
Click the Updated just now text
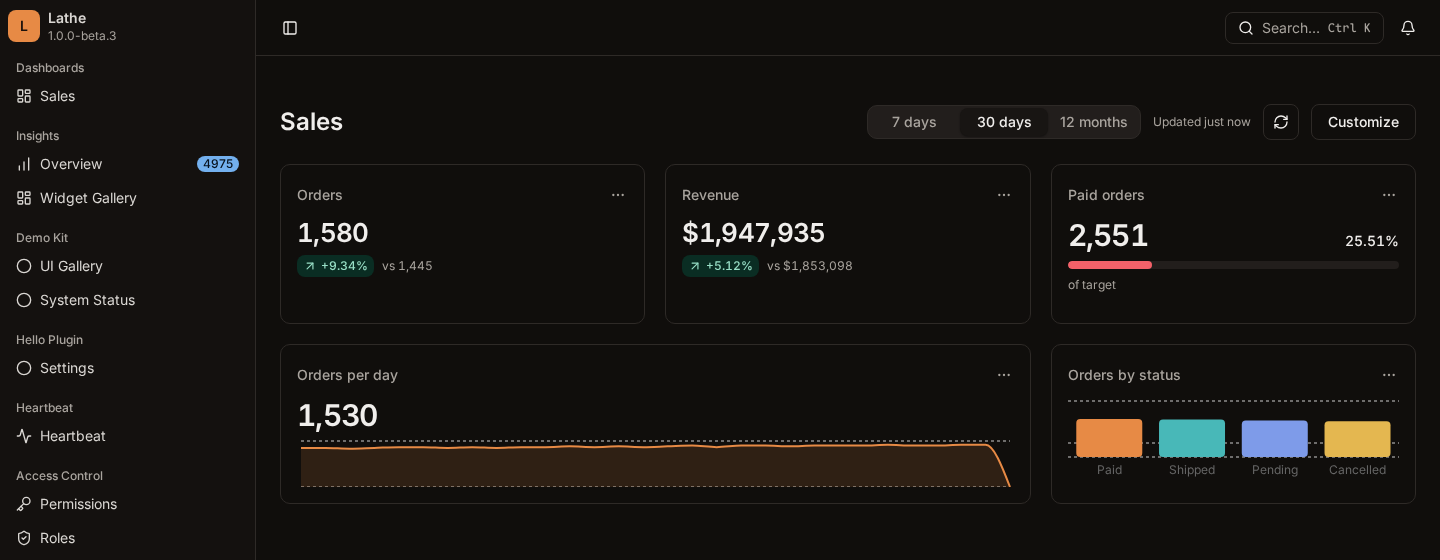[1202, 122]
